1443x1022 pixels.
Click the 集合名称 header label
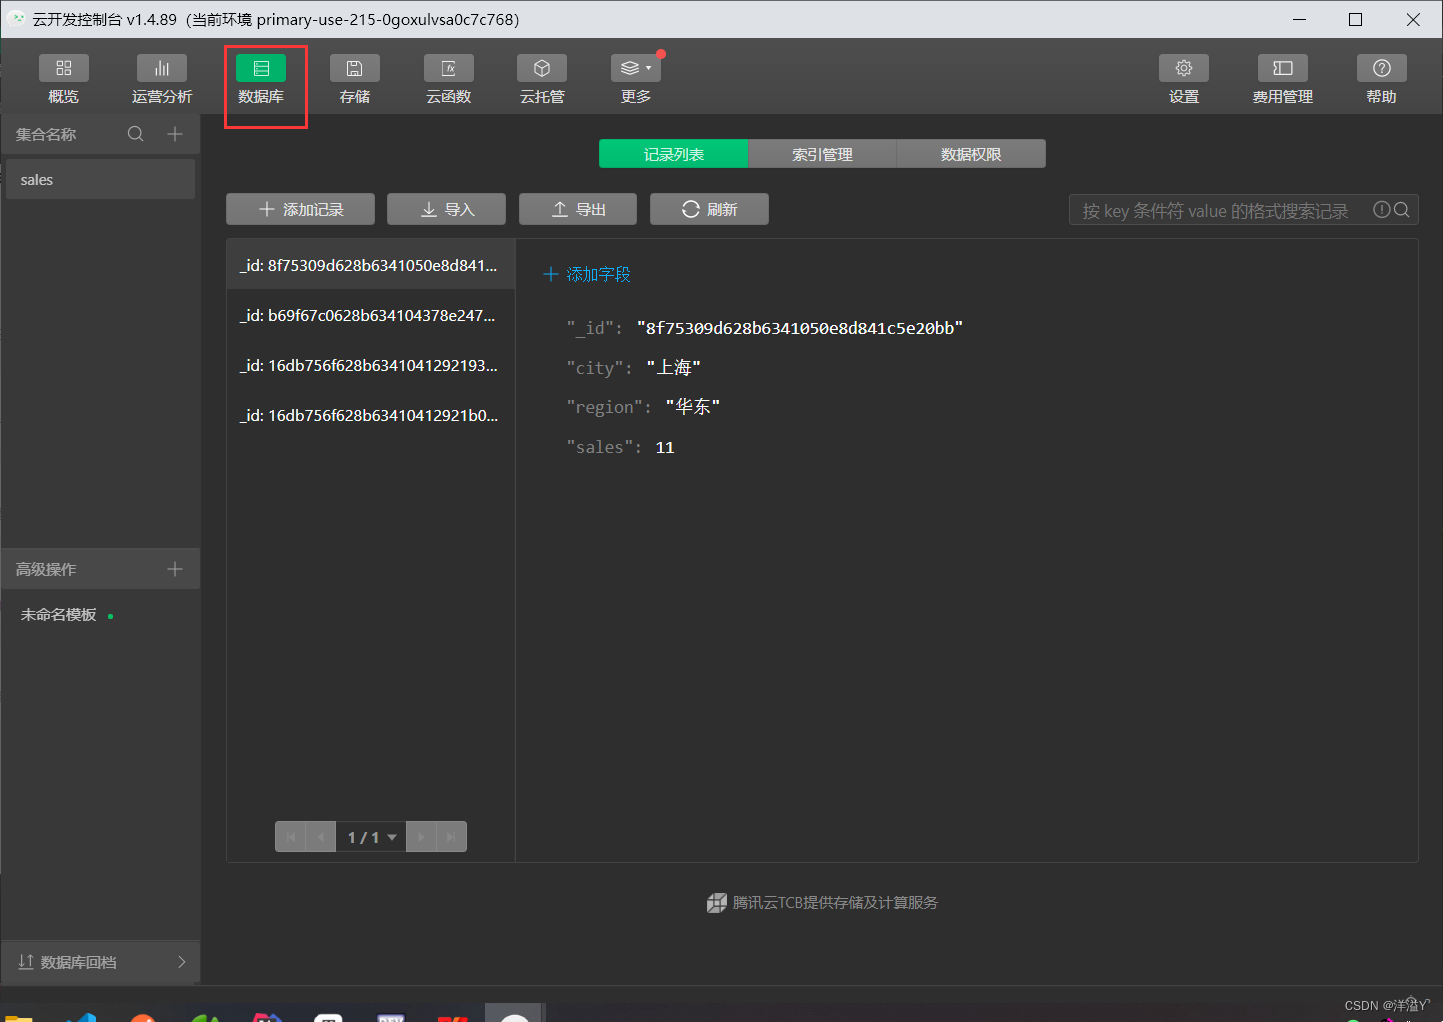pyautogui.click(x=46, y=134)
